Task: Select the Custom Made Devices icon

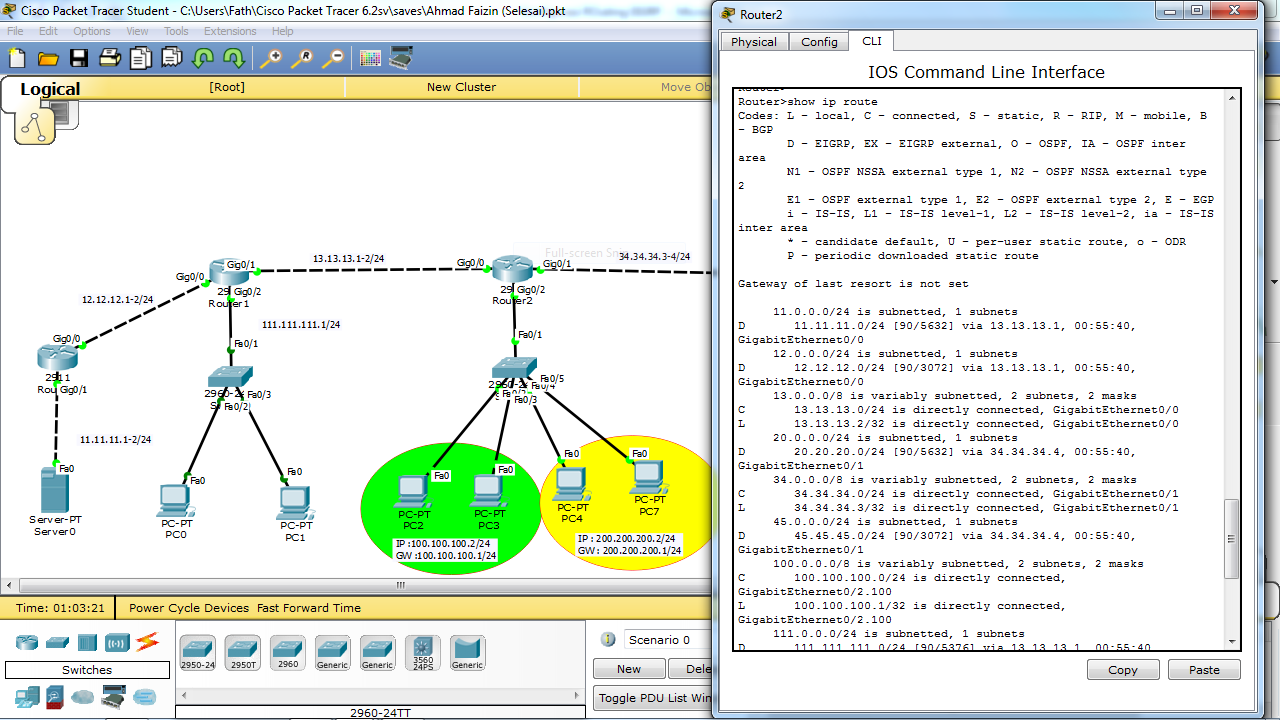Action: coord(114,696)
